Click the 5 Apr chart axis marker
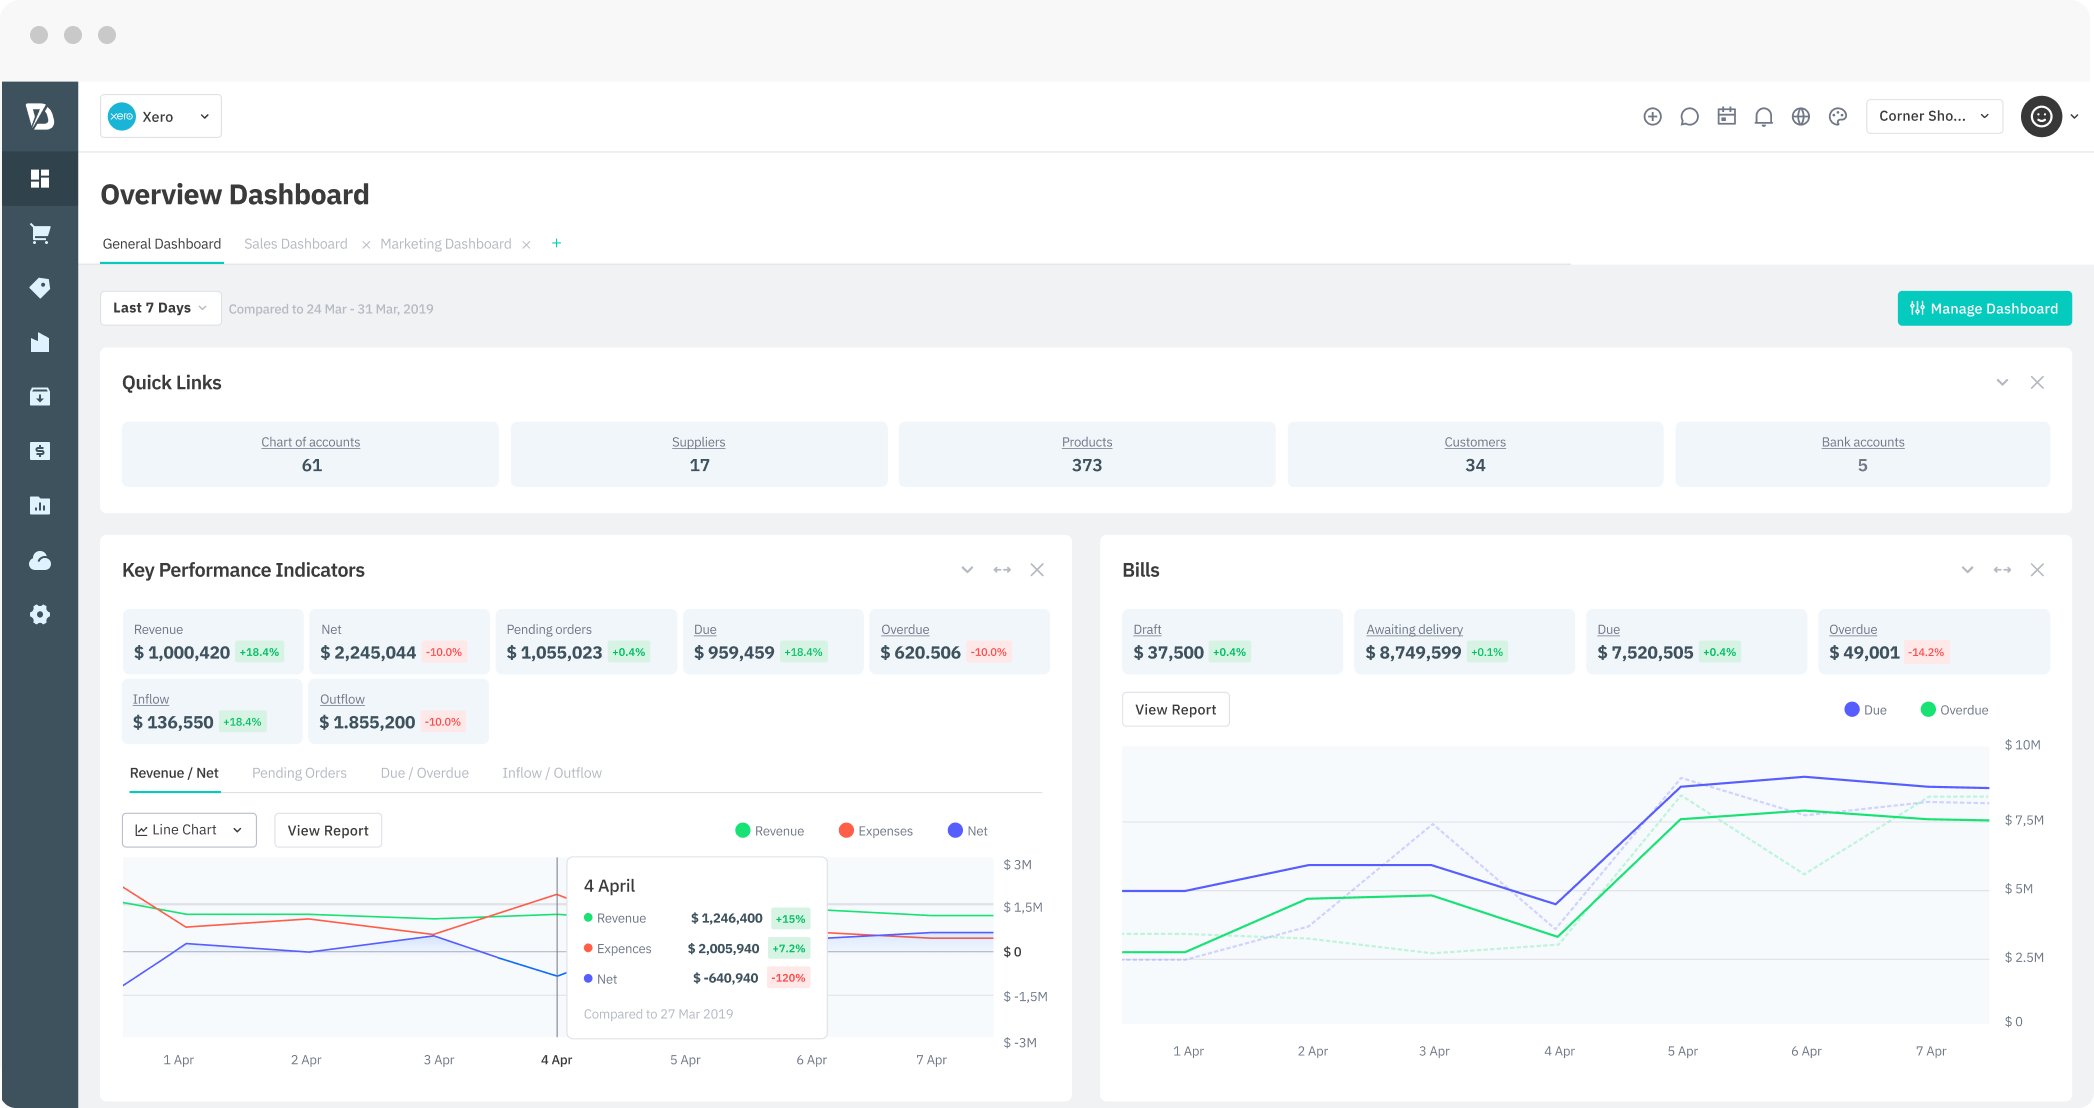 click(x=685, y=1060)
